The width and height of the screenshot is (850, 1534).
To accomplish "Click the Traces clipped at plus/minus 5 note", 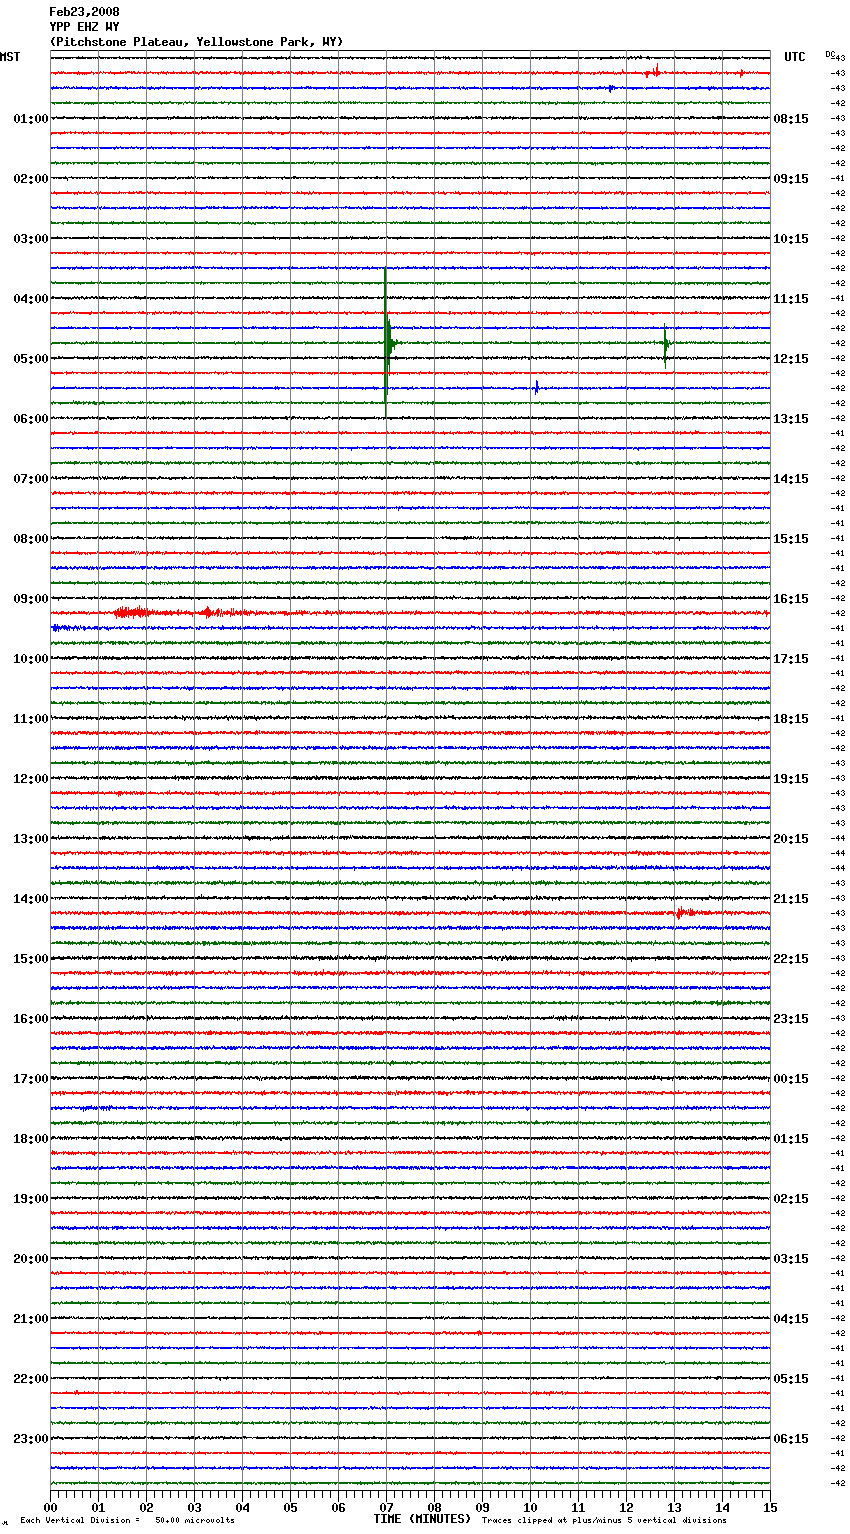I will tap(604, 1520).
